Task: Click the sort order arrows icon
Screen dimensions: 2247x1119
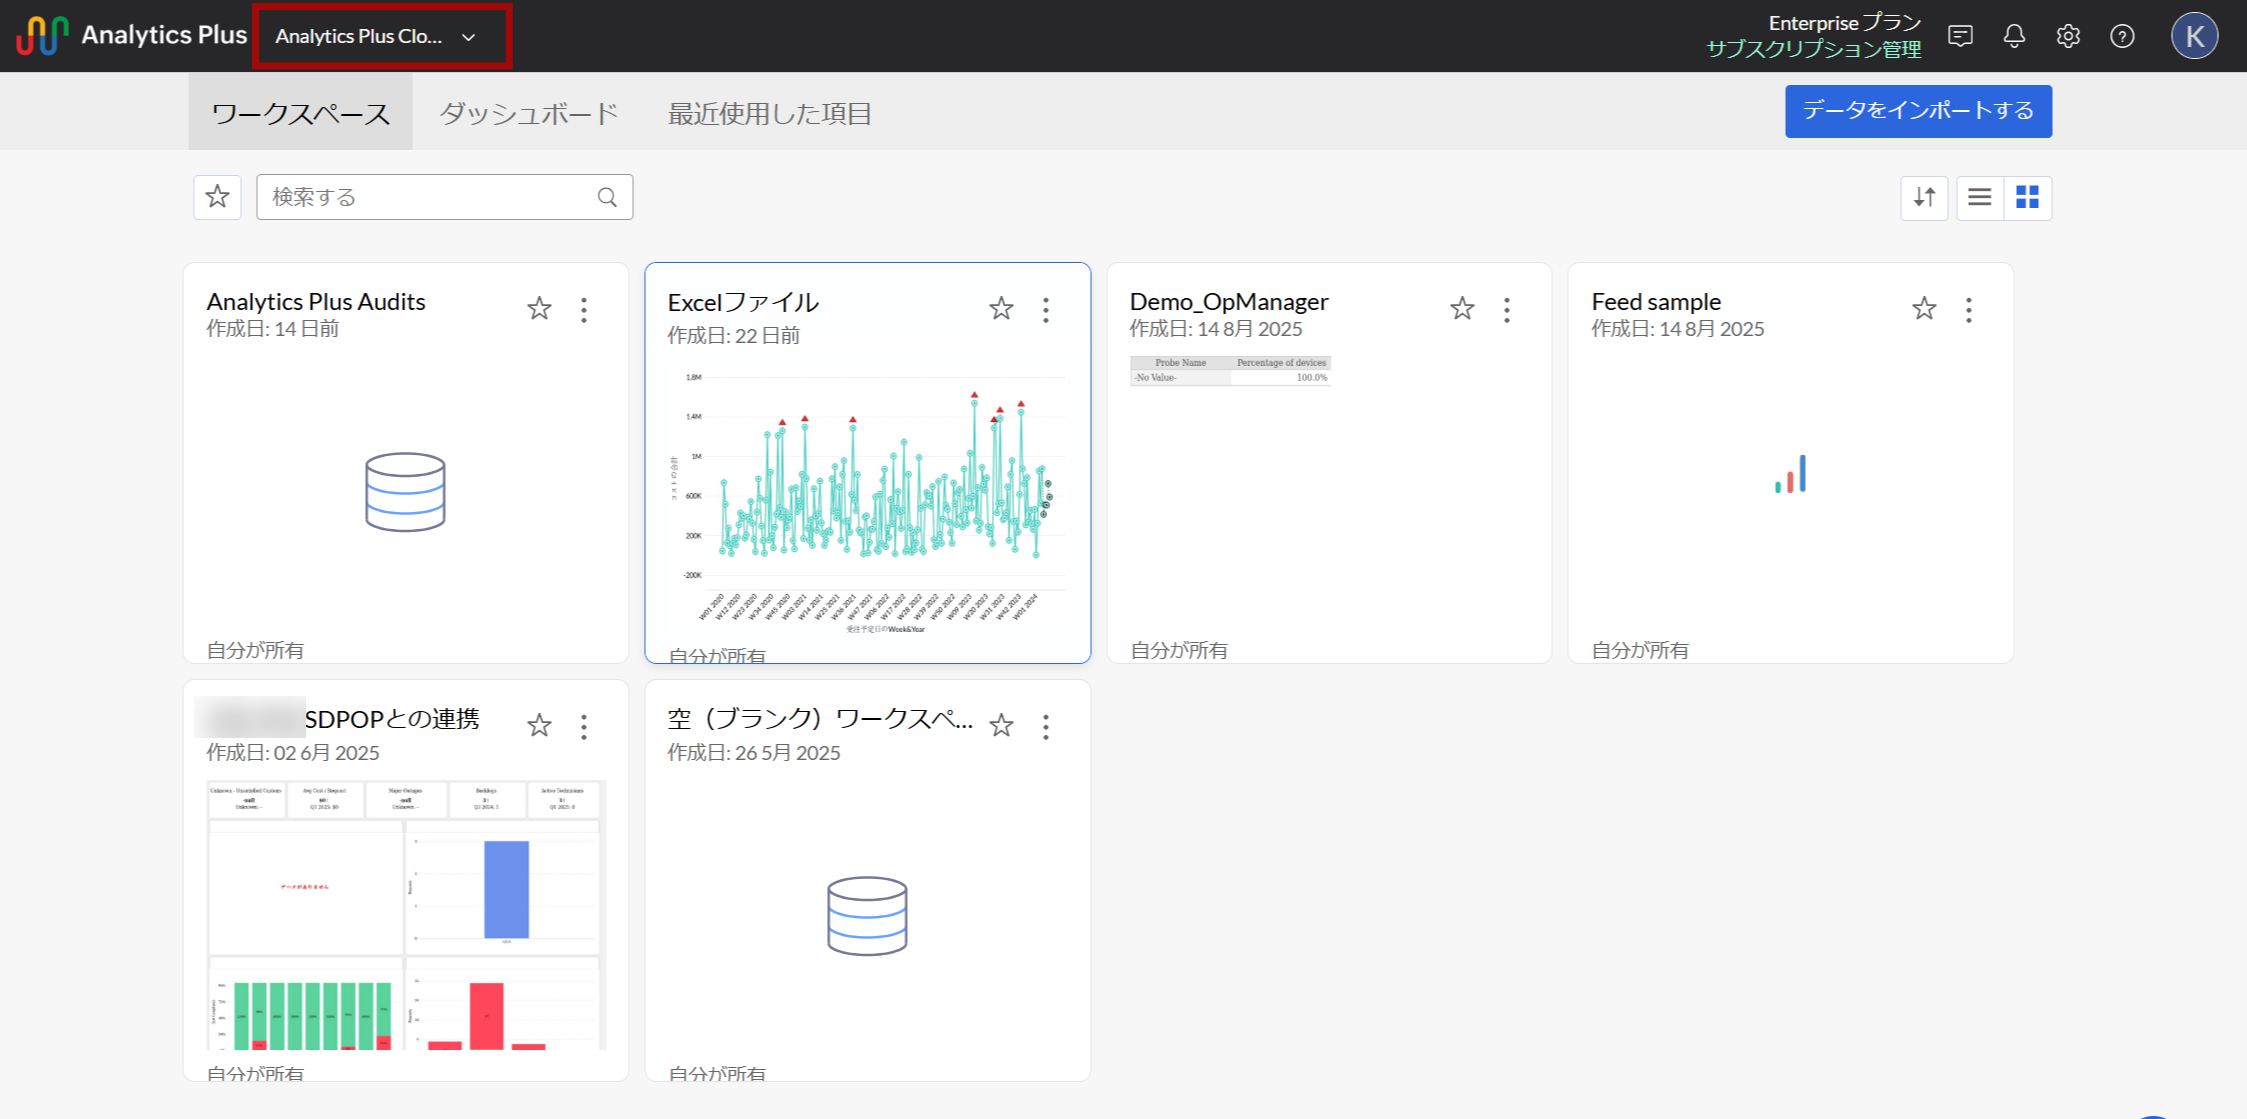Action: click(x=1924, y=197)
